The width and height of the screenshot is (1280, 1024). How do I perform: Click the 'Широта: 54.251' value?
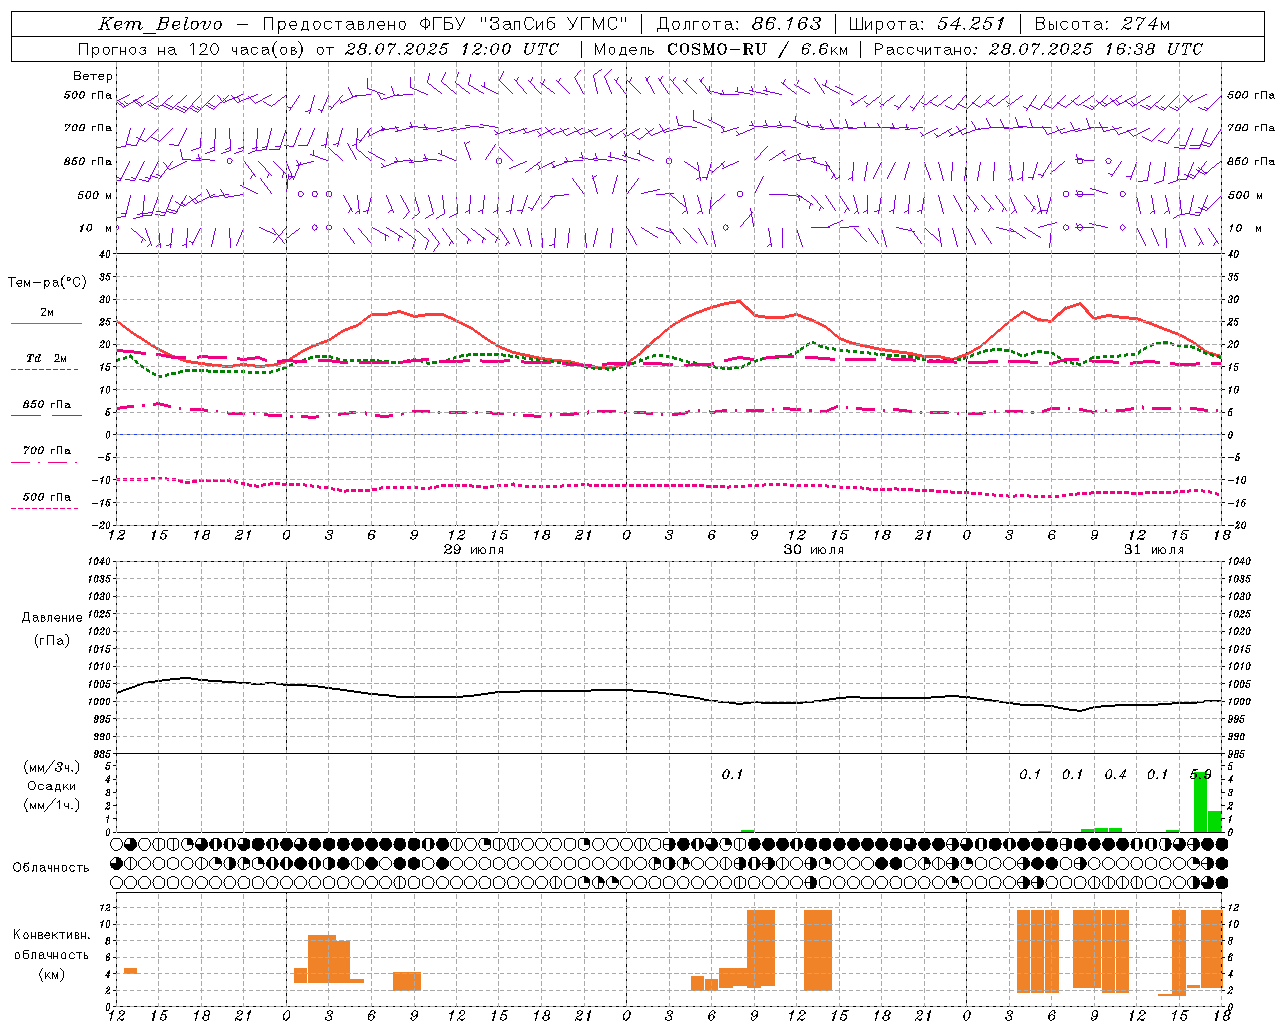(x=927, y=24)
